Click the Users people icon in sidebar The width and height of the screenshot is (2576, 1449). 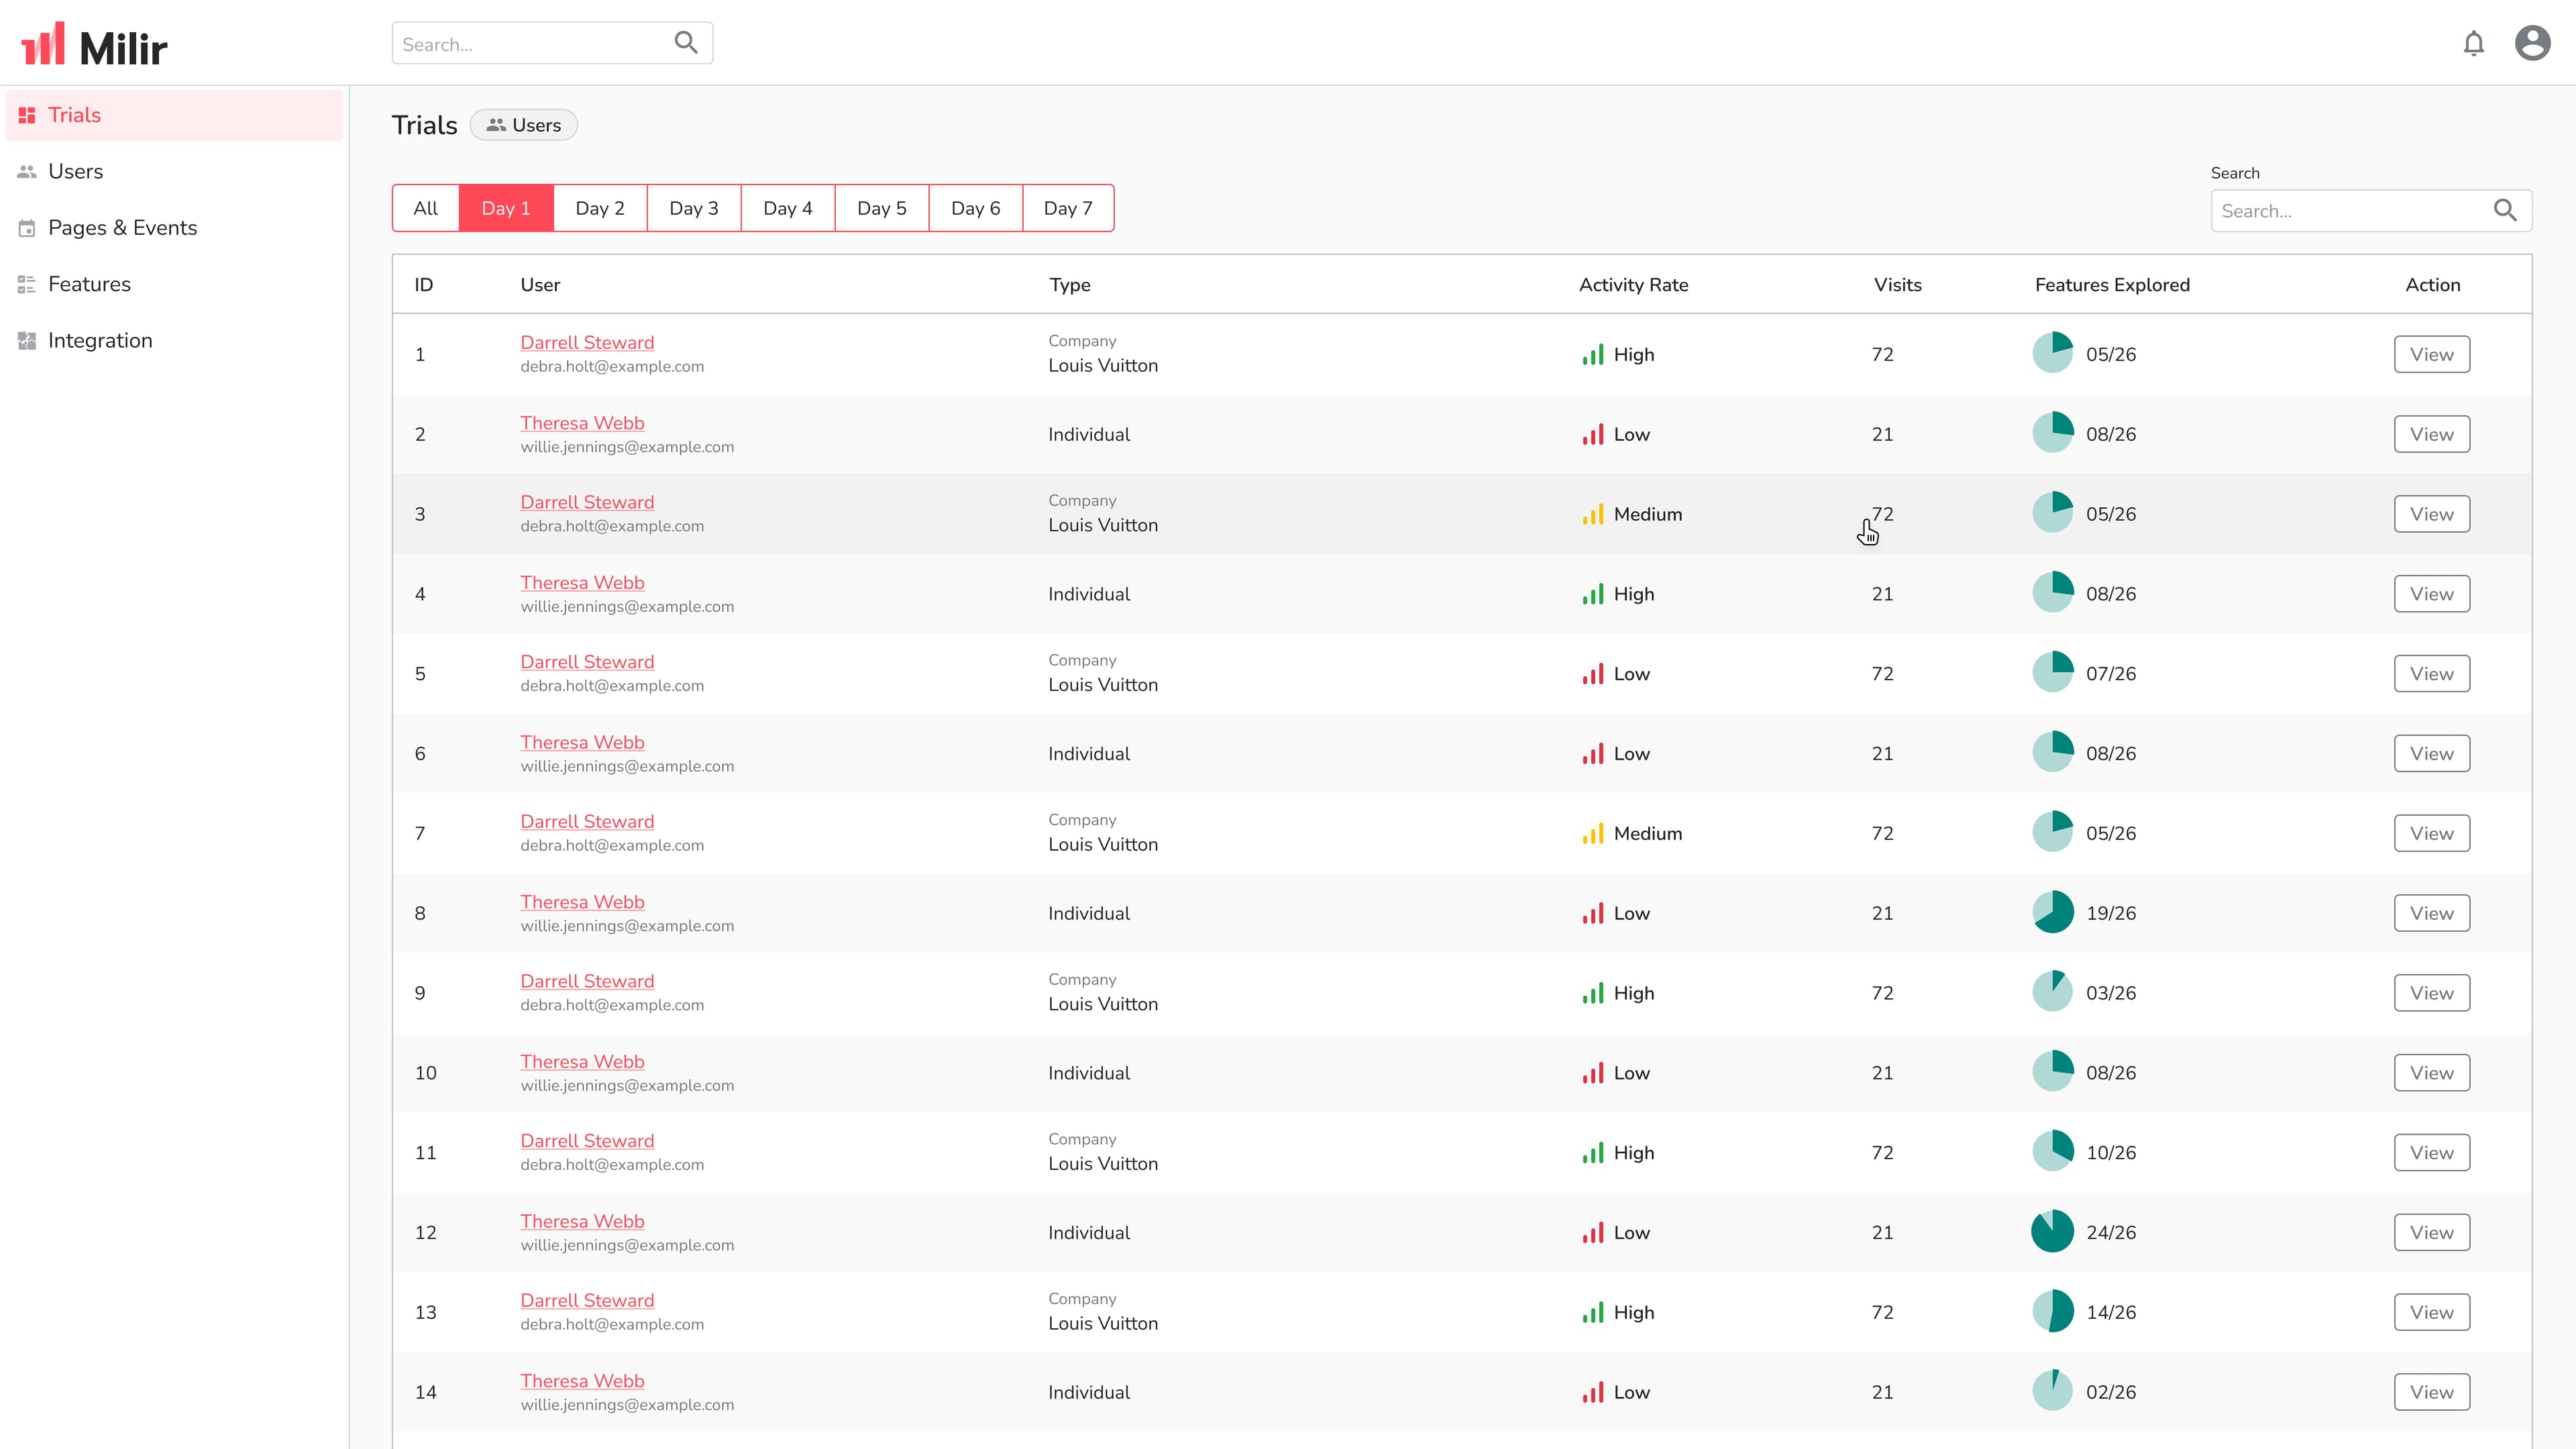[x=27, y=172]
